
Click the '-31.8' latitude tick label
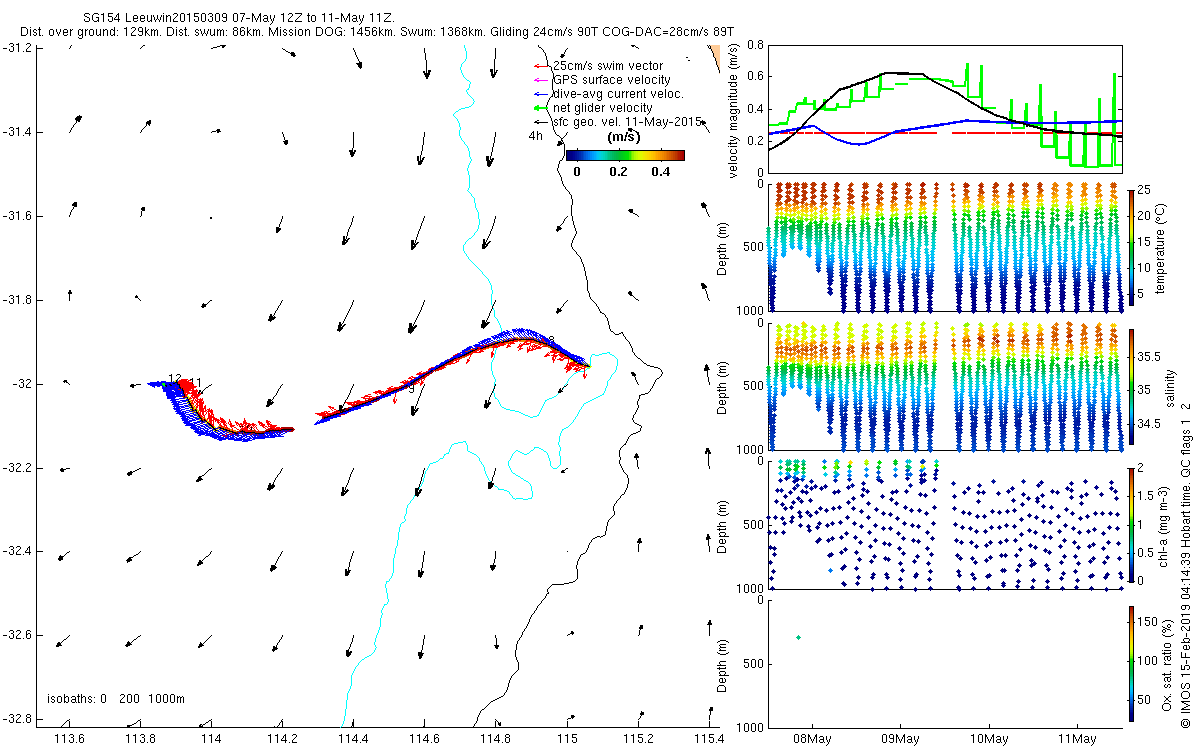click(x=16, y=300)
